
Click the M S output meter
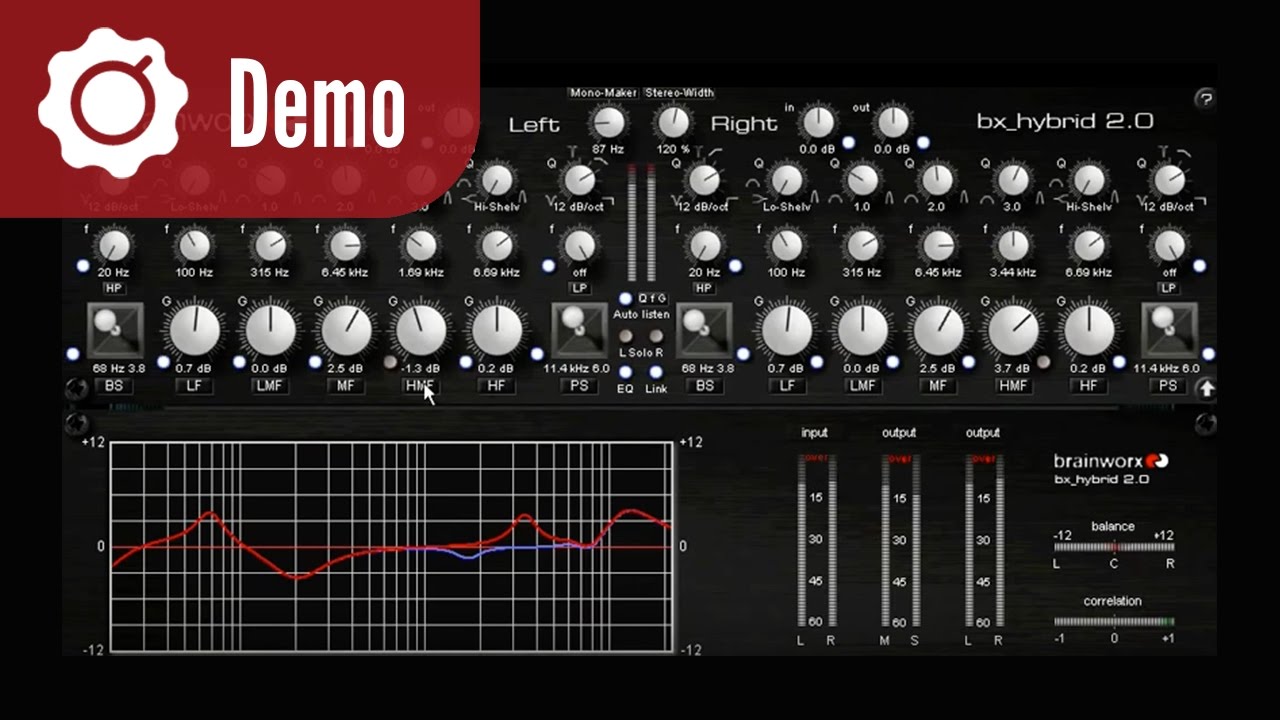[x=900, y=541]
